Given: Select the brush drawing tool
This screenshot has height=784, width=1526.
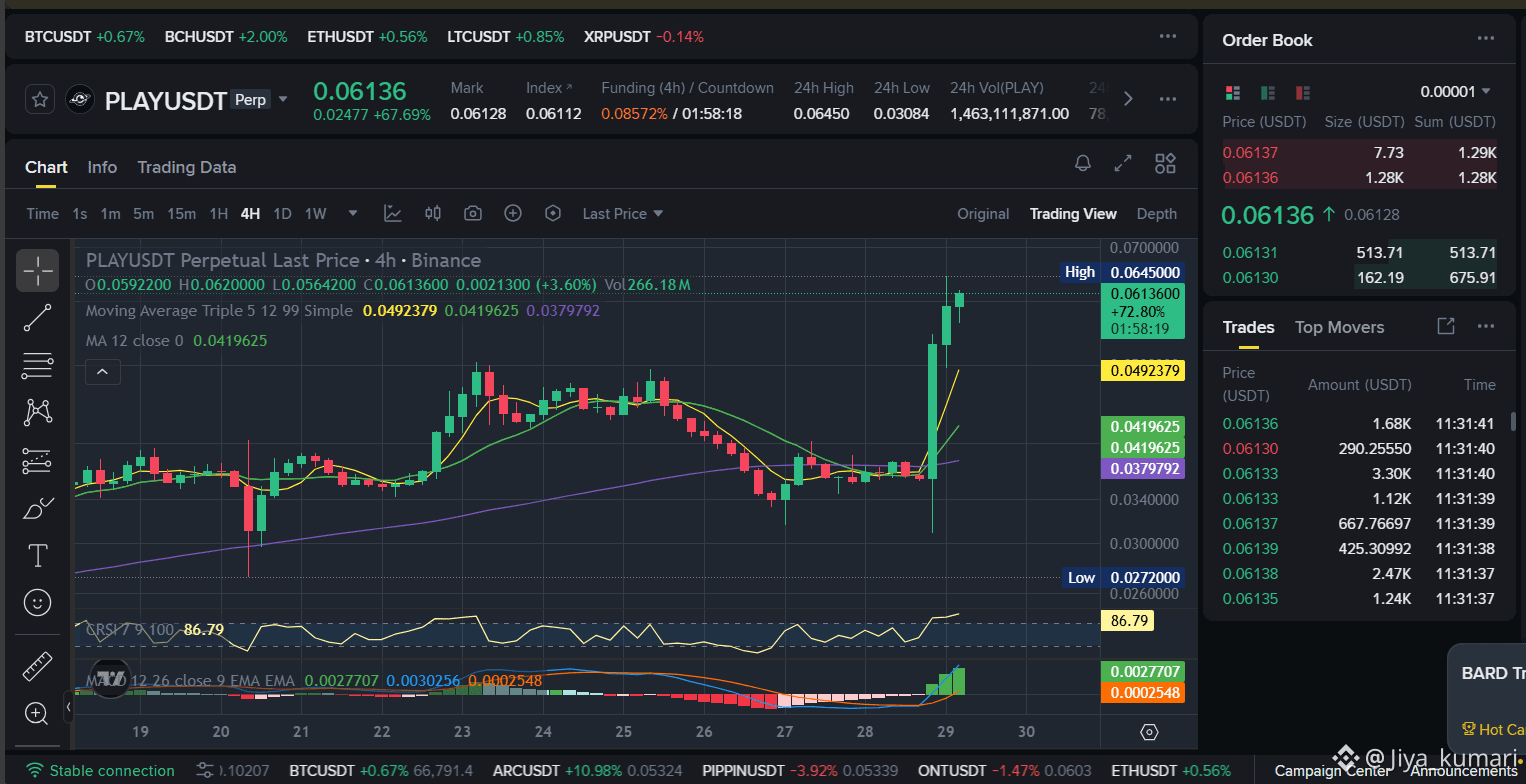Looking at the screenshot, I should coord(37,508).
